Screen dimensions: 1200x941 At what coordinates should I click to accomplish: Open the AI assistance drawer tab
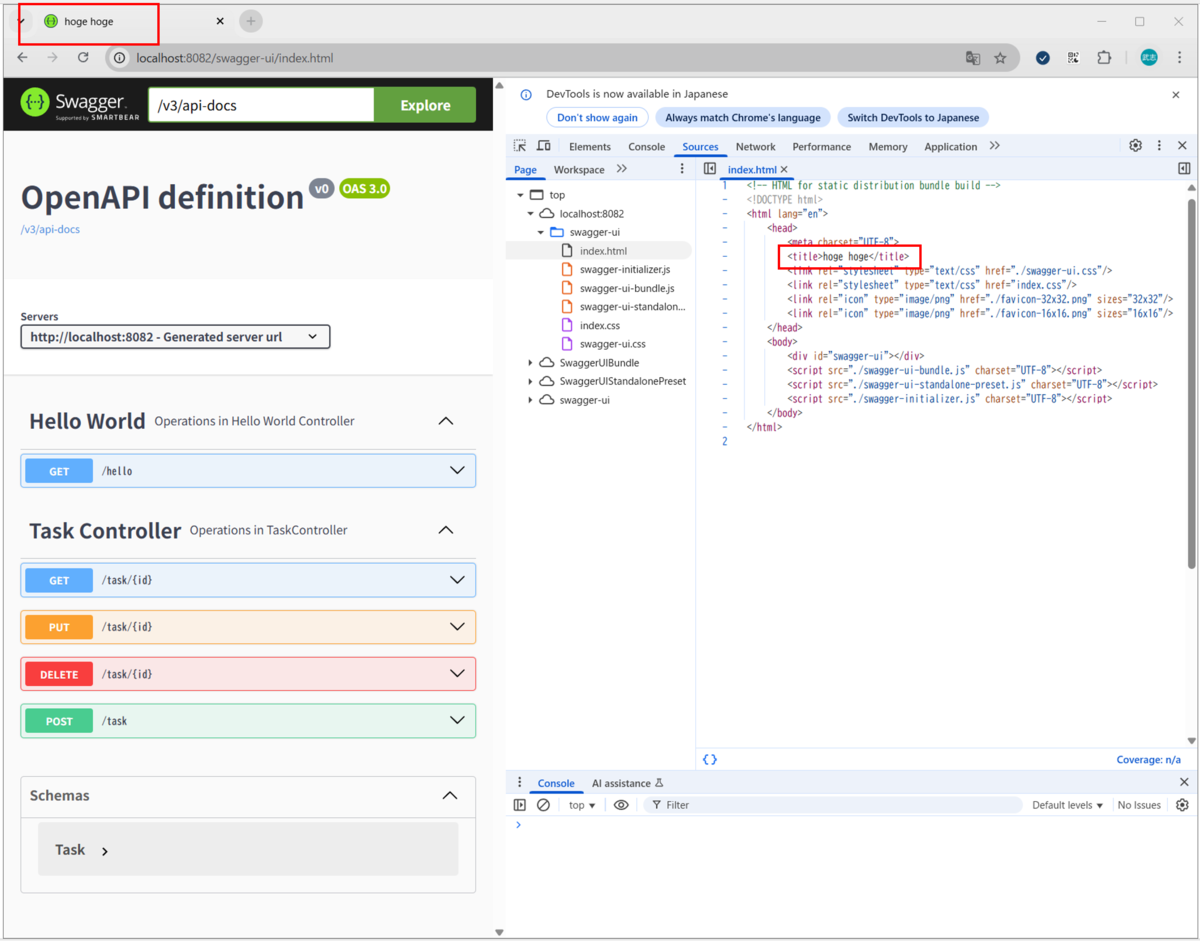pos(627,783)
